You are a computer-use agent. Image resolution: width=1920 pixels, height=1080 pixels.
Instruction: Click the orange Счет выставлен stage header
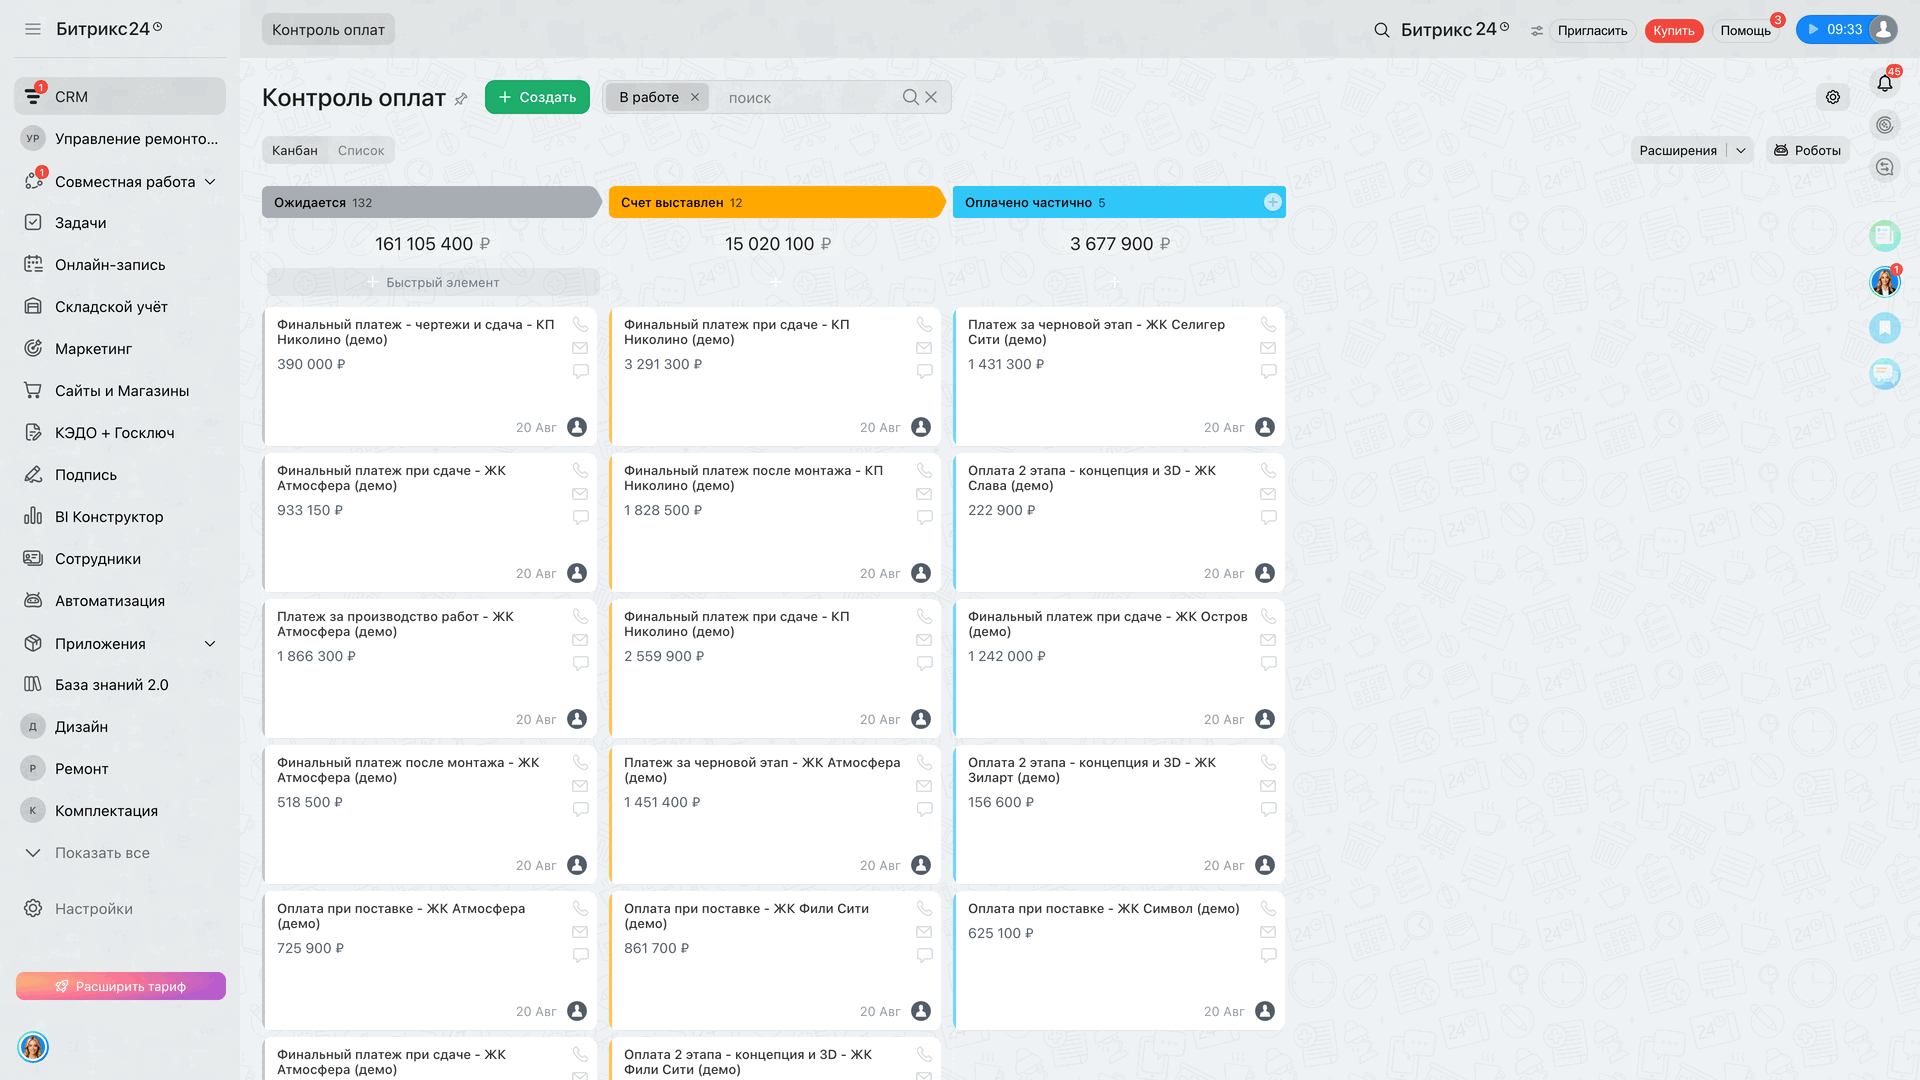[x=776, y=202]
